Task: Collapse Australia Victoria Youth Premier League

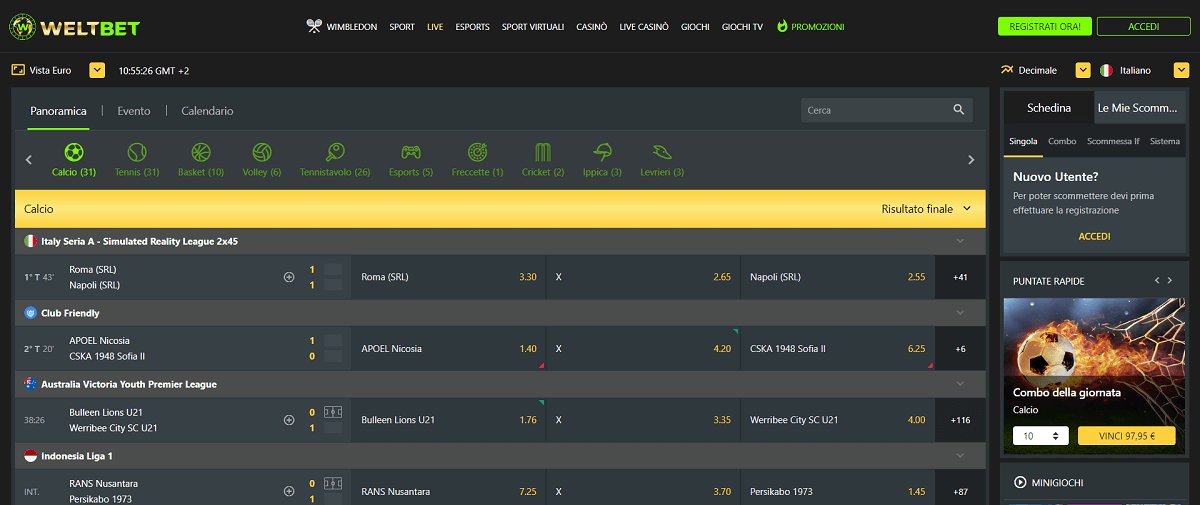Action: pos(960,384)
